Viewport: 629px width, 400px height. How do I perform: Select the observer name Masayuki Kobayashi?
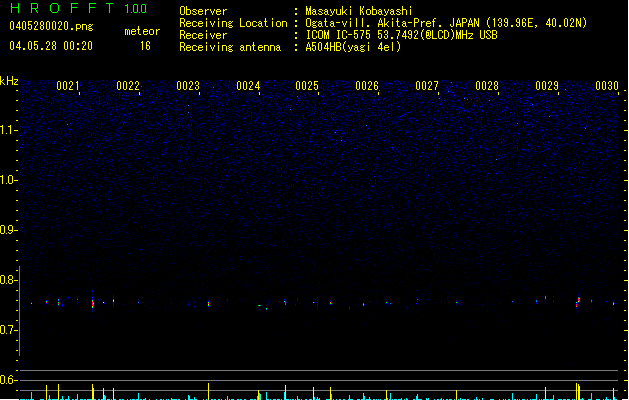pyautogui.click(x=359, y=11)
